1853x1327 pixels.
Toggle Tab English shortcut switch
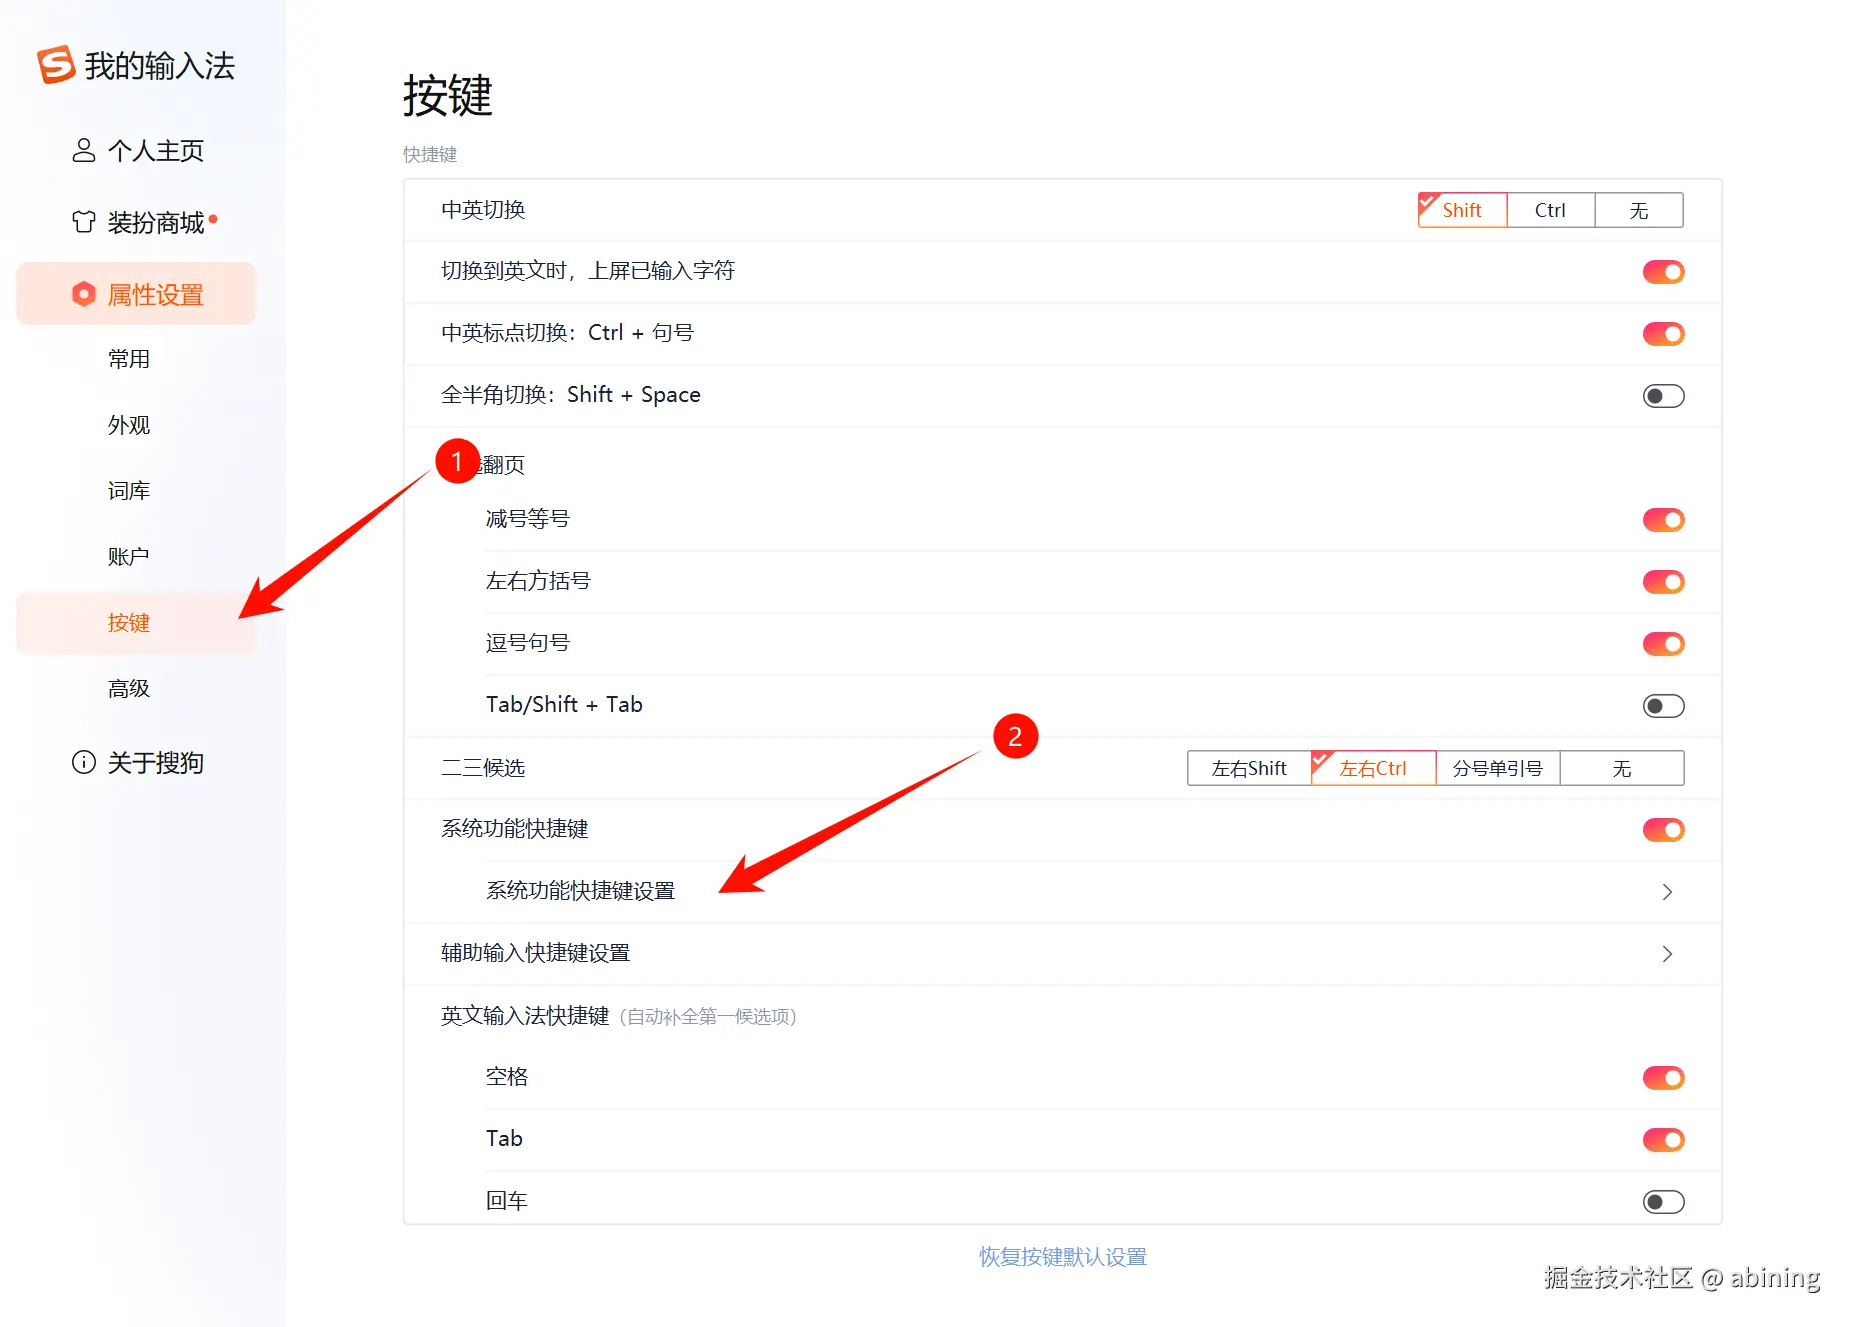tap(1663, 1140)
